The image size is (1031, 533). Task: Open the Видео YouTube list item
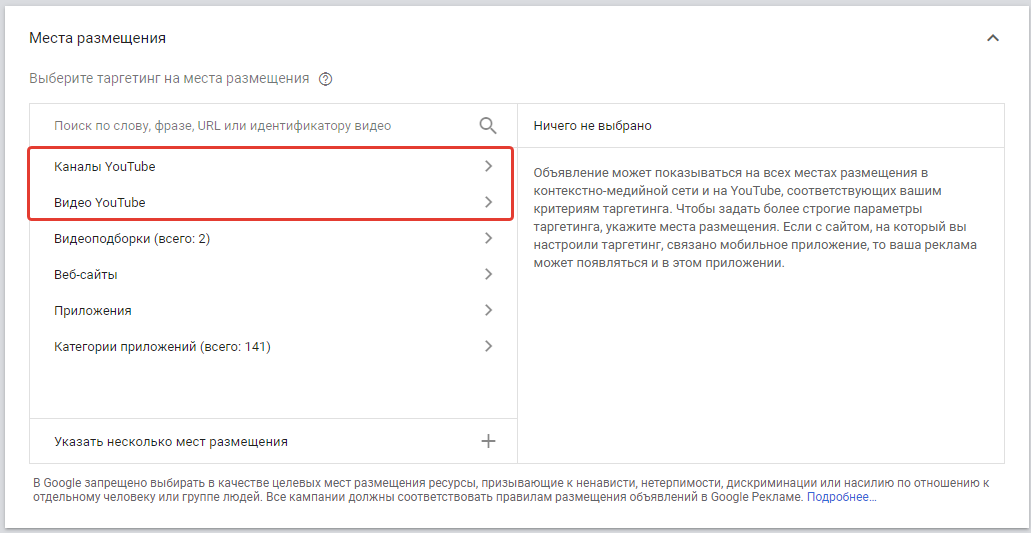click(273, 203)
